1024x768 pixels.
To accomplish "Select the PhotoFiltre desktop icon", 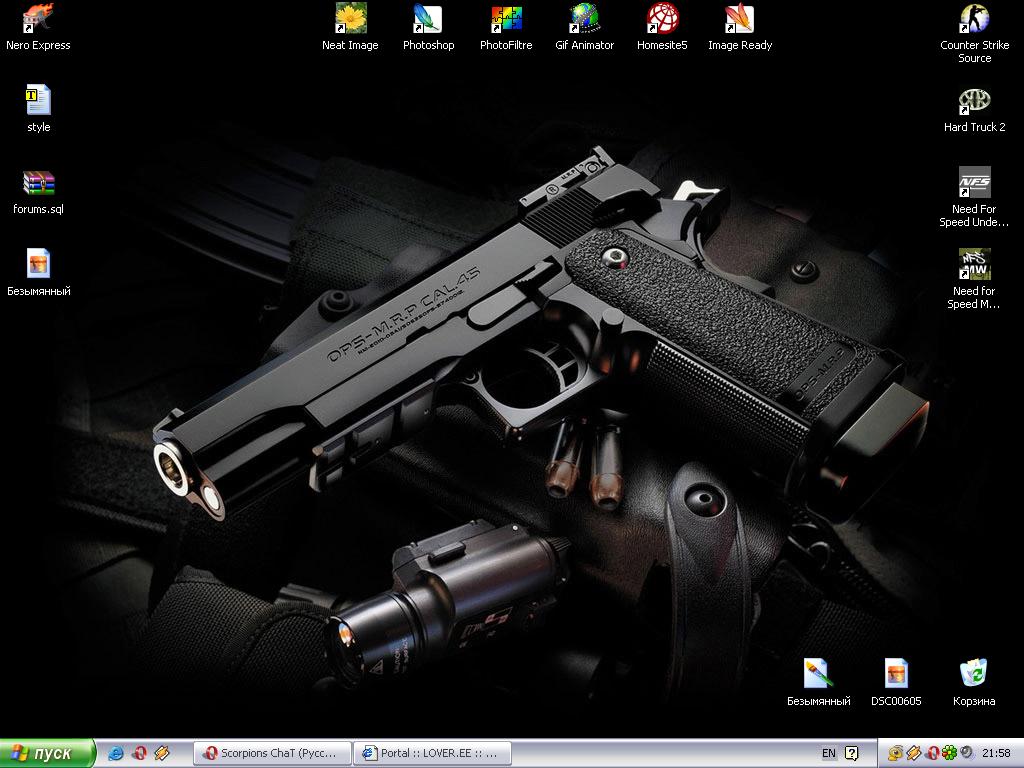I will coord(506,19).
